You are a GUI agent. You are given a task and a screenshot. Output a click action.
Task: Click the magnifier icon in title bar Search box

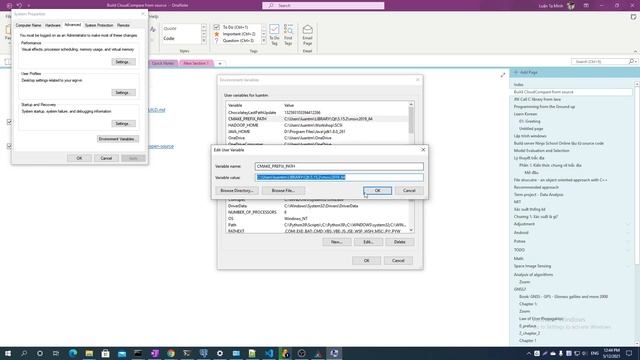point(271,5)
